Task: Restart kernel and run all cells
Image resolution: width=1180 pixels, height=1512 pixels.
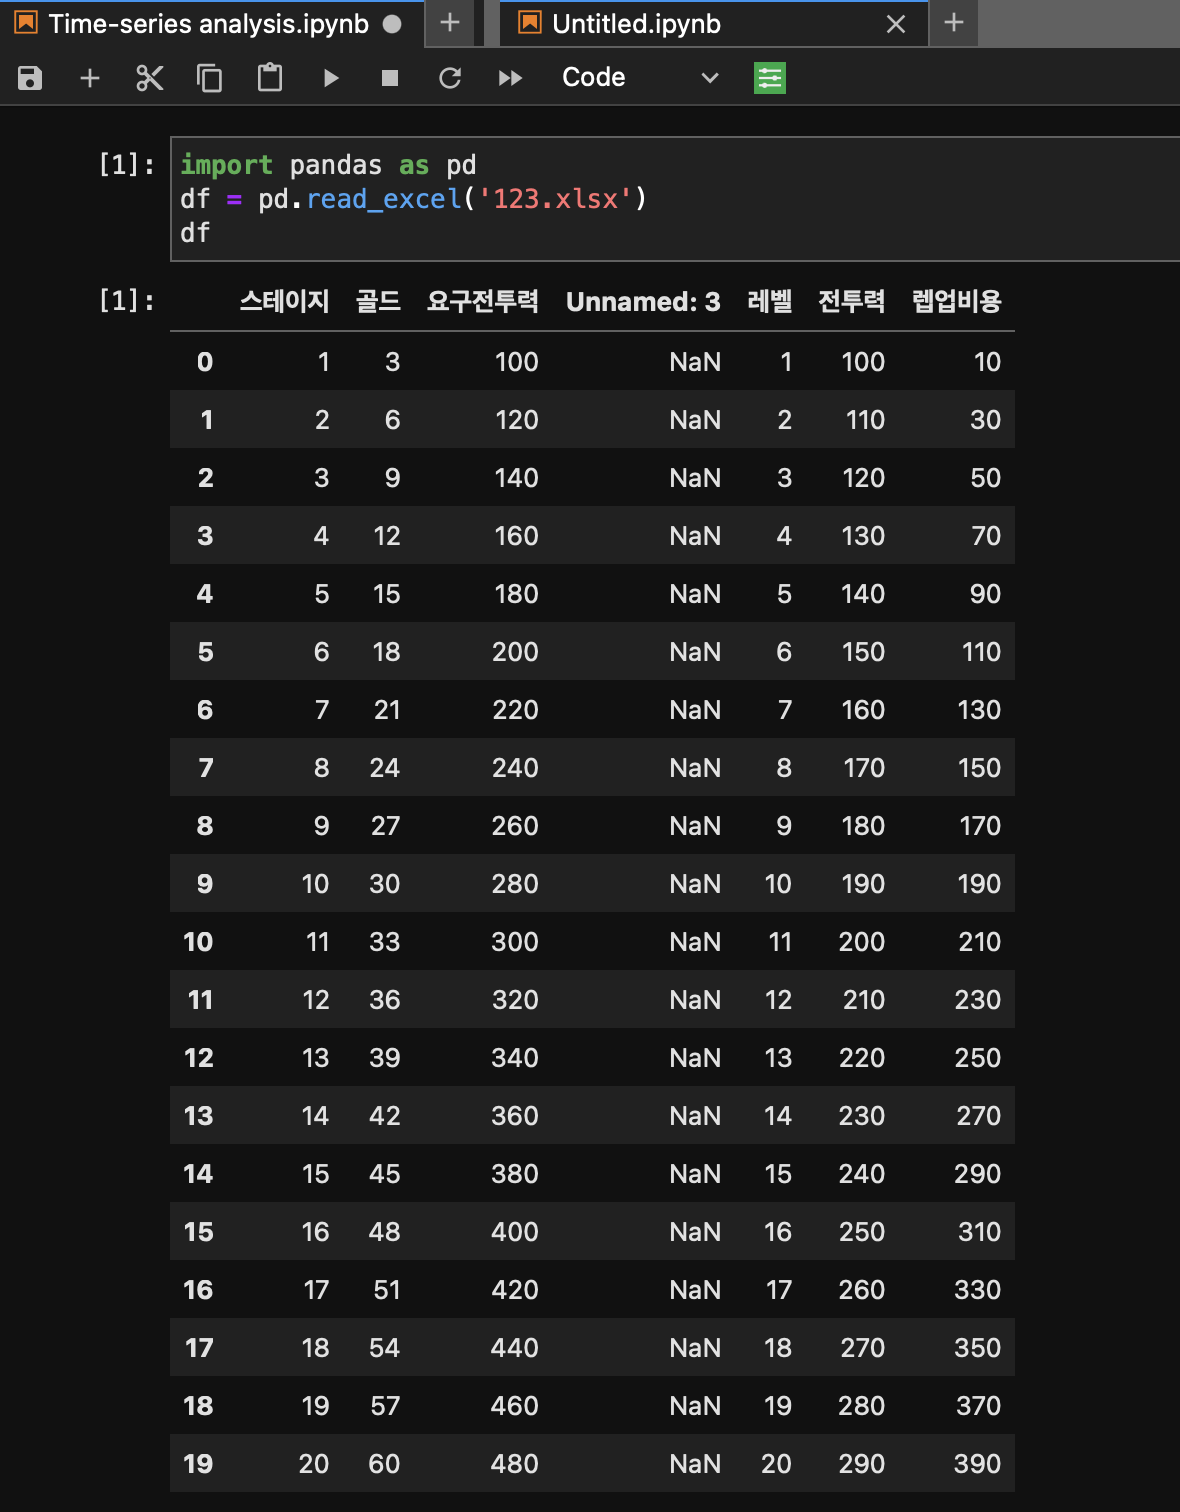Action: coord(510,78)
